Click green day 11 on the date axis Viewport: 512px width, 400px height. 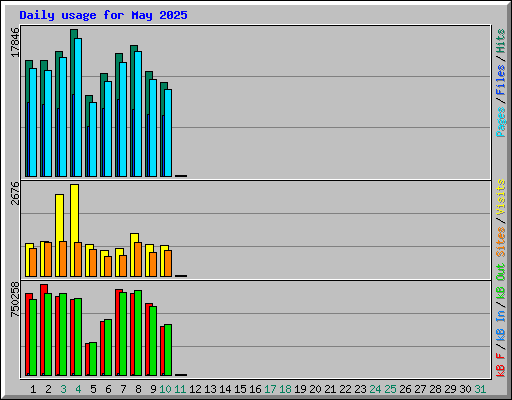coord(180,389)
